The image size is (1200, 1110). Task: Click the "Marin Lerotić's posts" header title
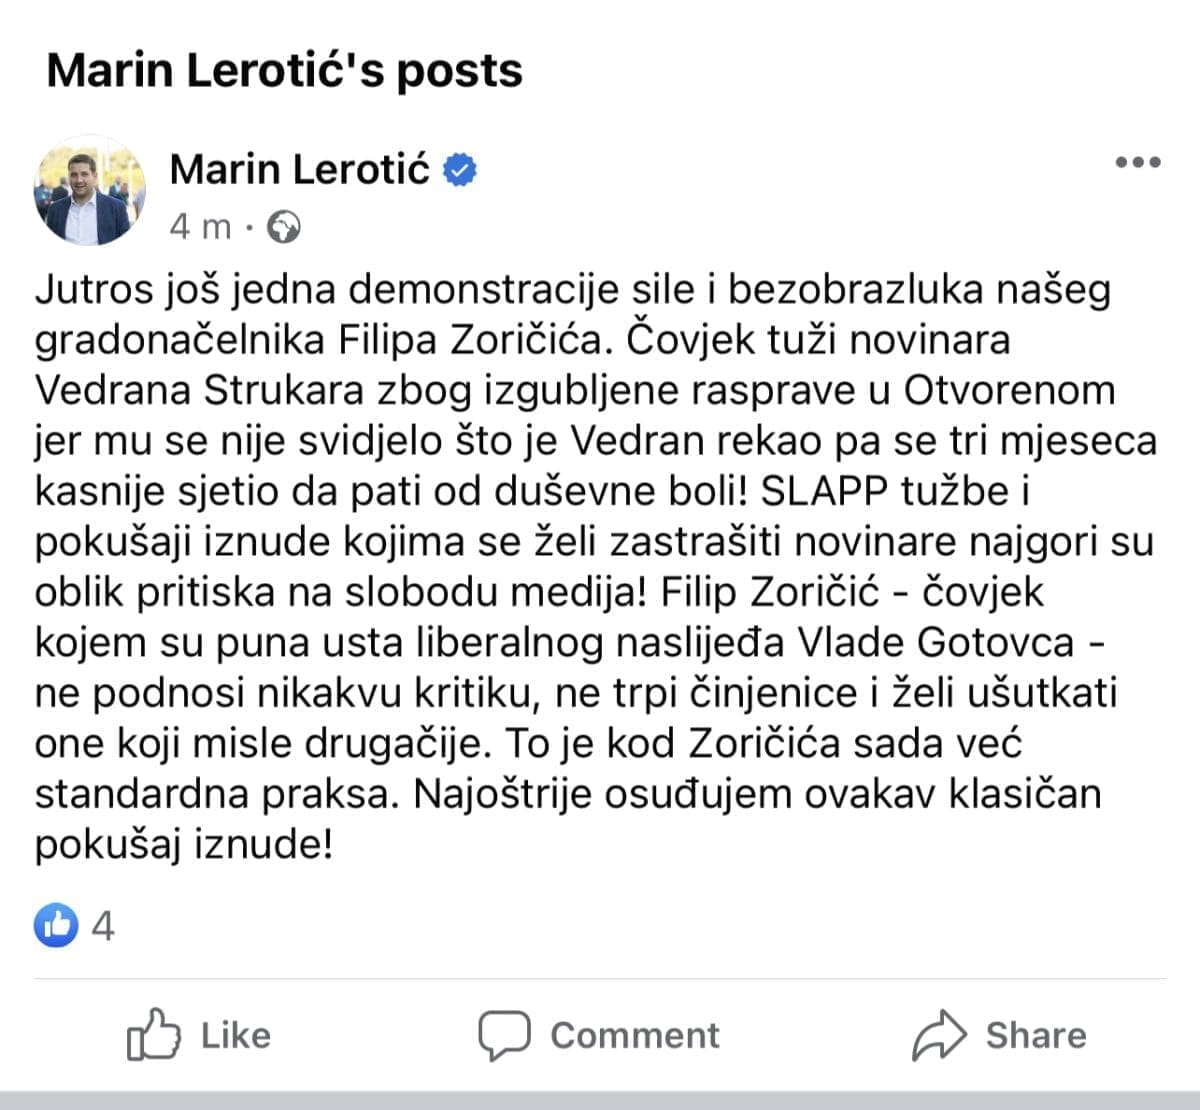click(284, 70)
